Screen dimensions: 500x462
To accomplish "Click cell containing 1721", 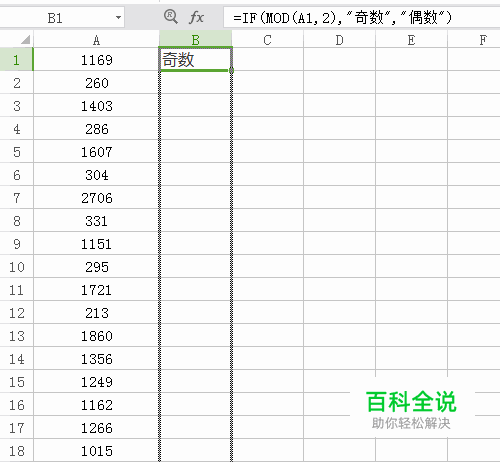I will pyautogui.click(x=96, y=289).
